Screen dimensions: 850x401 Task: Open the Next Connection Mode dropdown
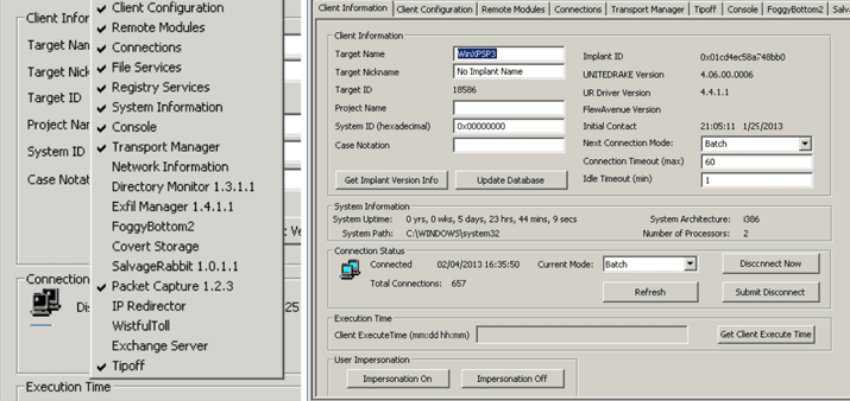point(806,144)
